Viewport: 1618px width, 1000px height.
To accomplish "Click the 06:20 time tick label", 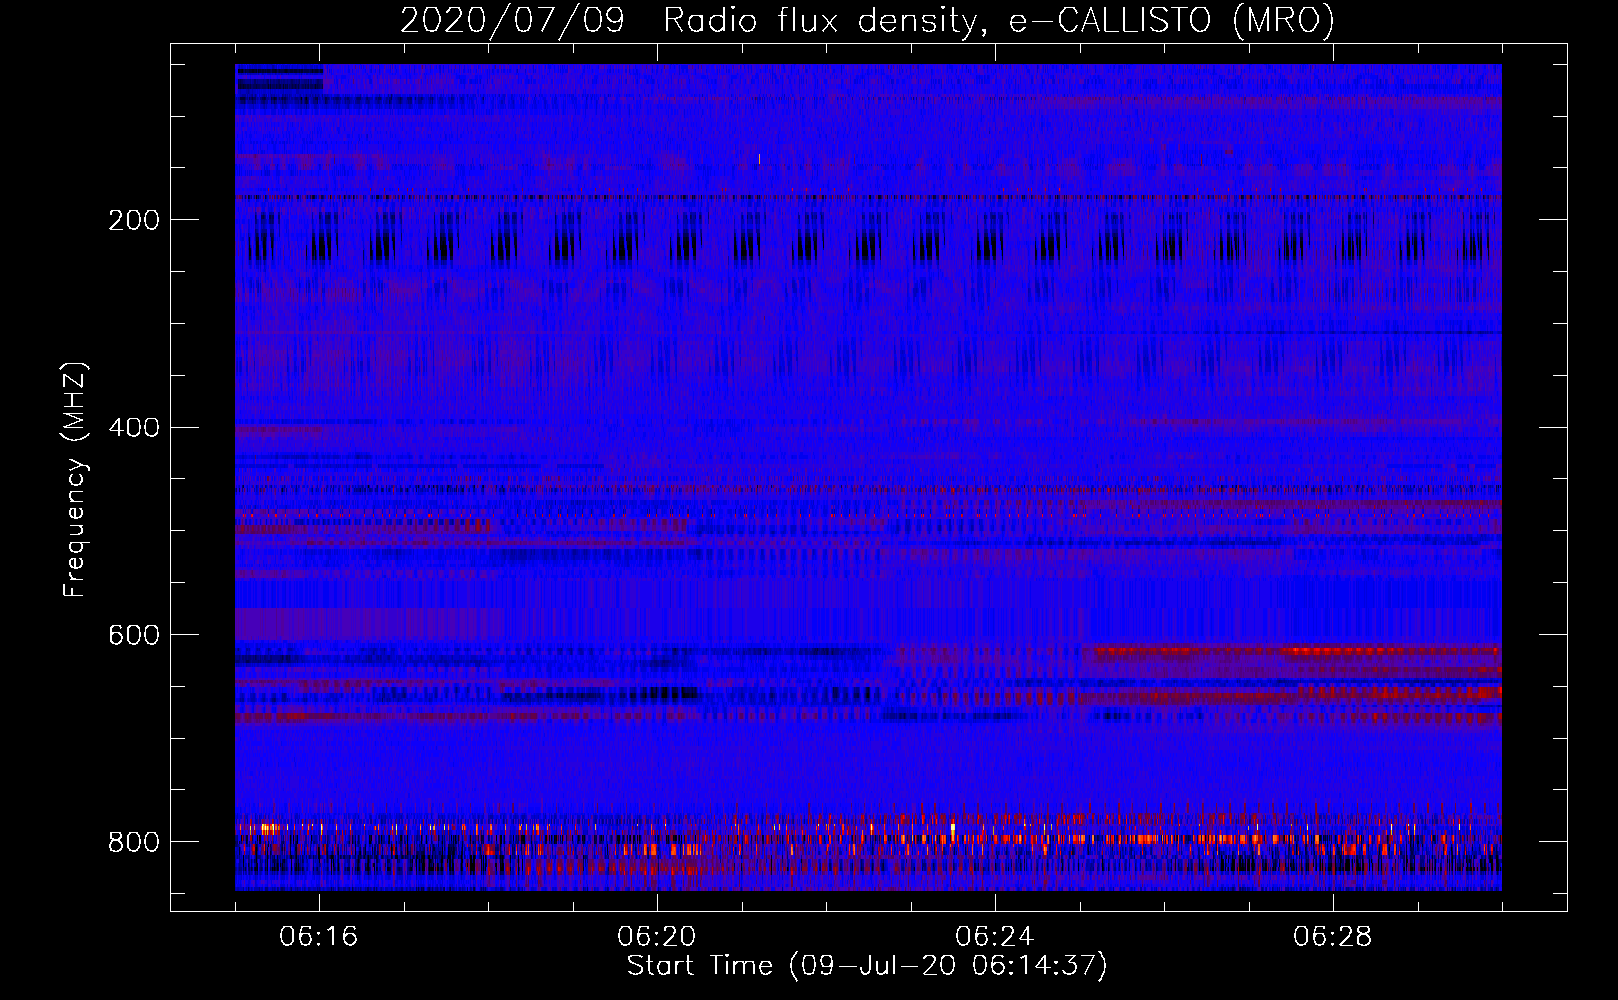I will click(x=657, y=937).
